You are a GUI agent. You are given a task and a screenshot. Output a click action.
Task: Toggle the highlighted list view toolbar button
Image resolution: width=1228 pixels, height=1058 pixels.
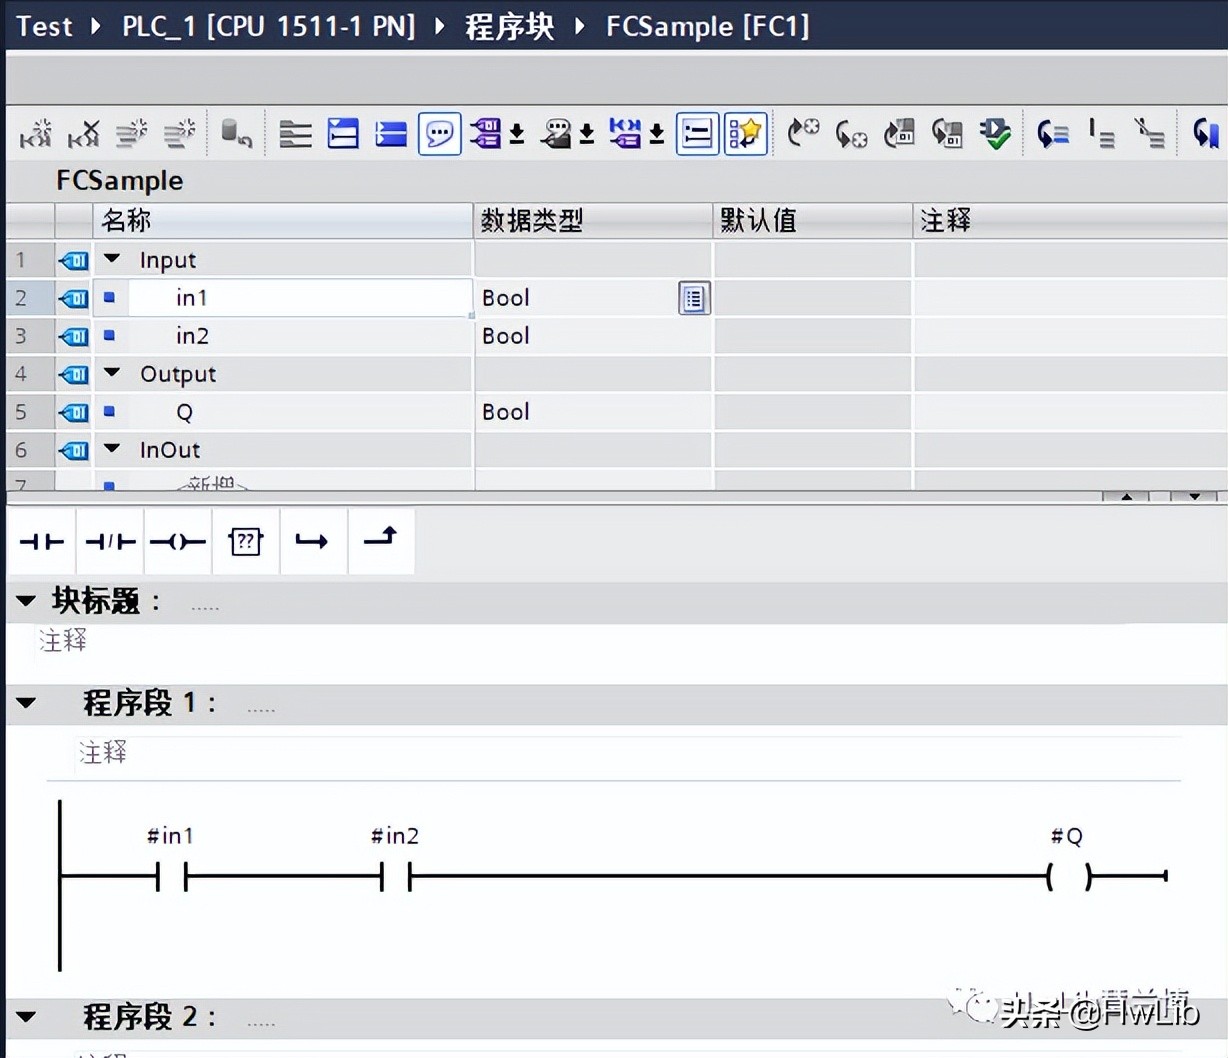697,134
